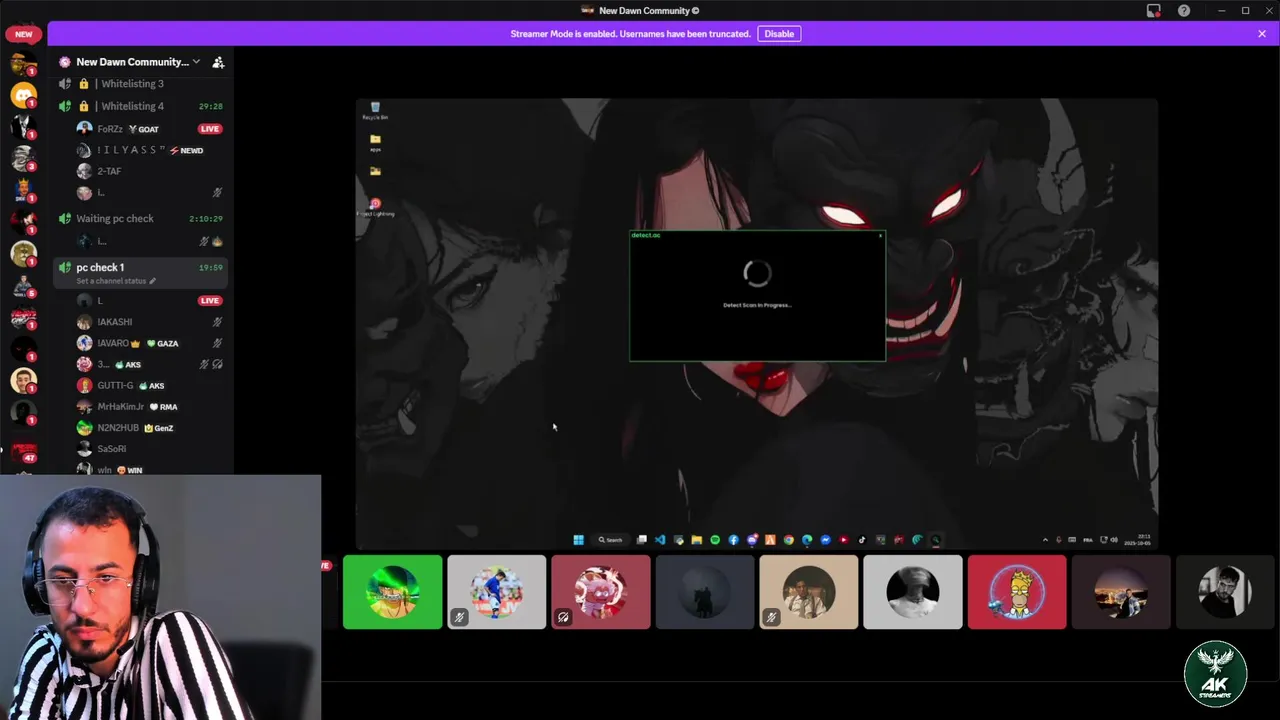Select the participant tile with soccer player avatar
Viewport: 1280px width, 720px height.
[497, 592]
